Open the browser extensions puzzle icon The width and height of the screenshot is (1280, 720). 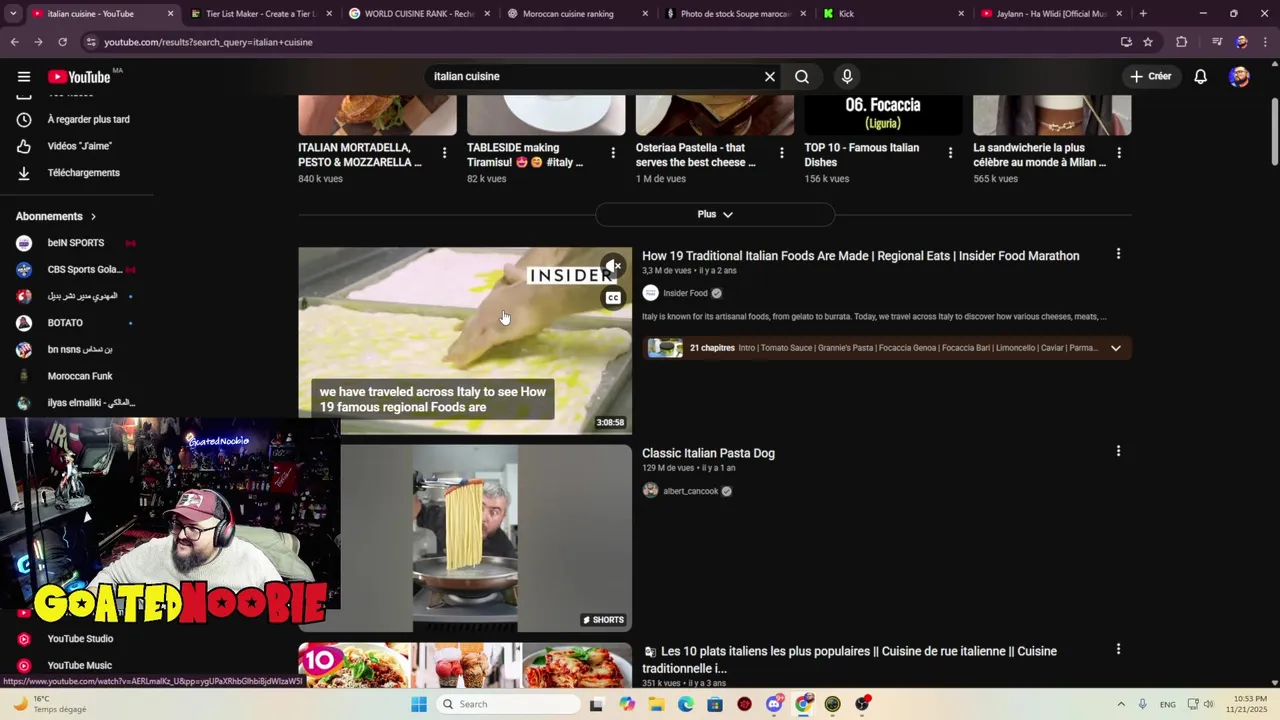(1182, 42)
